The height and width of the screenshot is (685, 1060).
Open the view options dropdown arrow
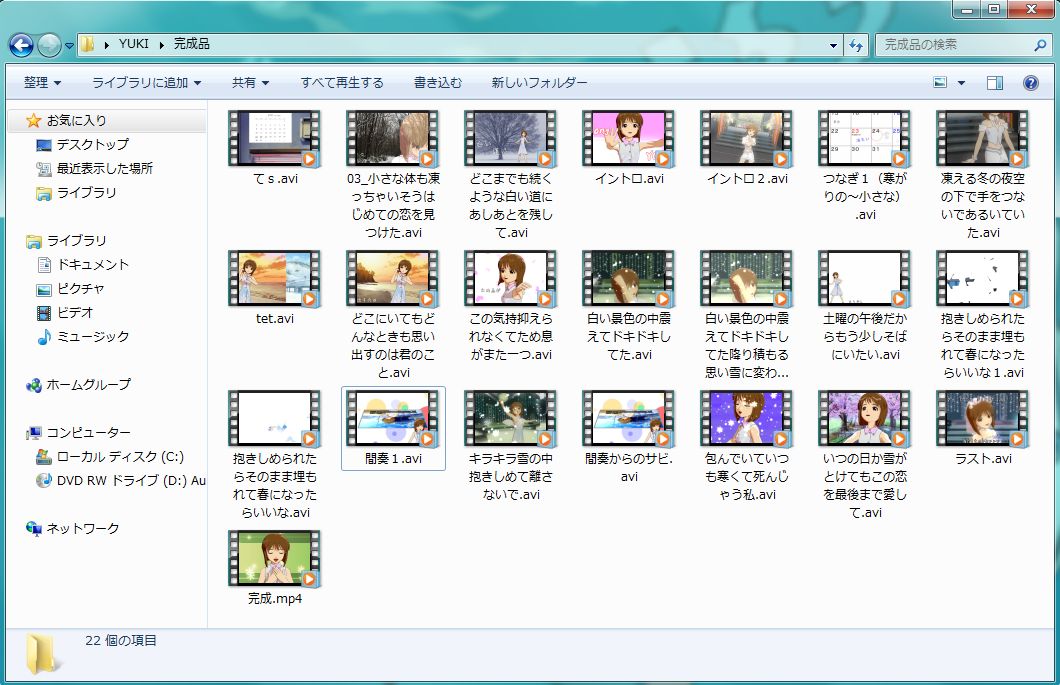[x=961, y=83]
